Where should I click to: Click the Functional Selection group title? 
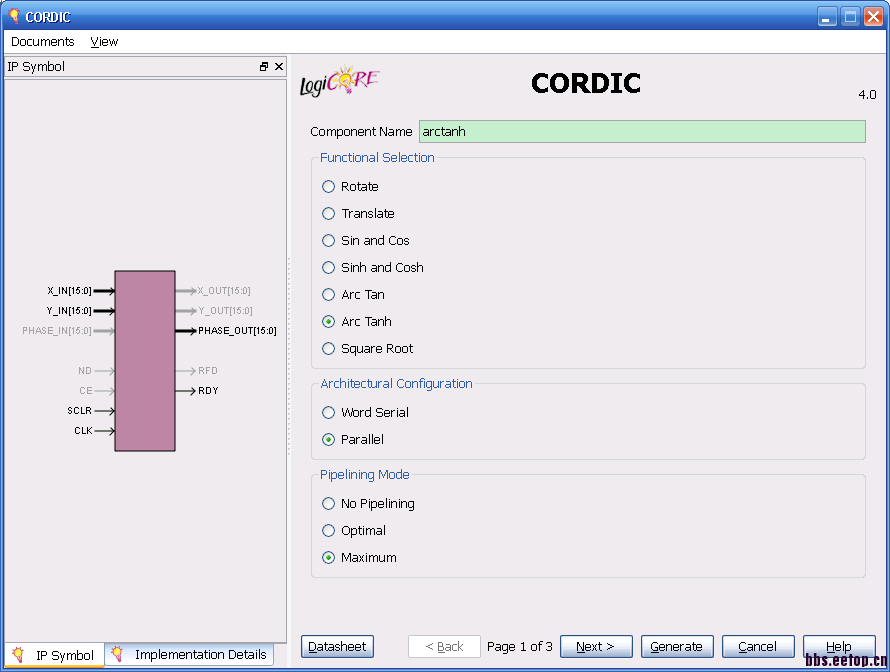point(377,158)
